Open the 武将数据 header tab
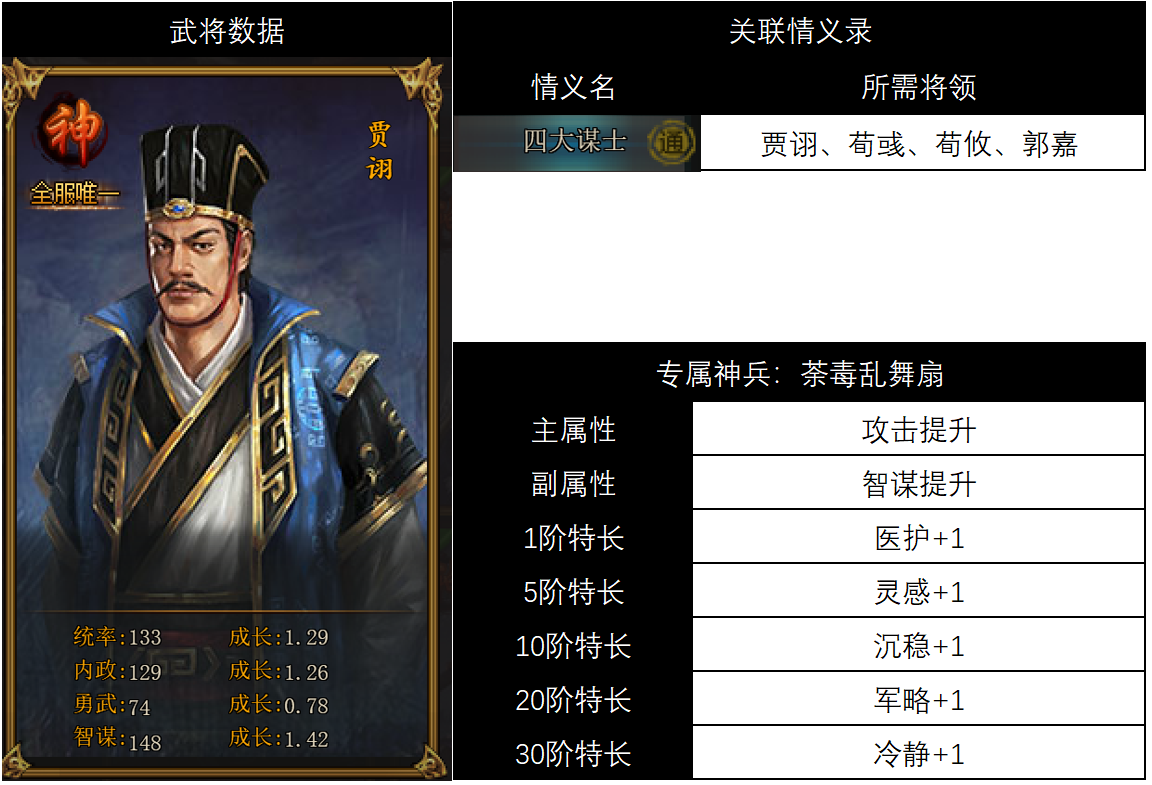1152x785 pixels. coord(227,31)
